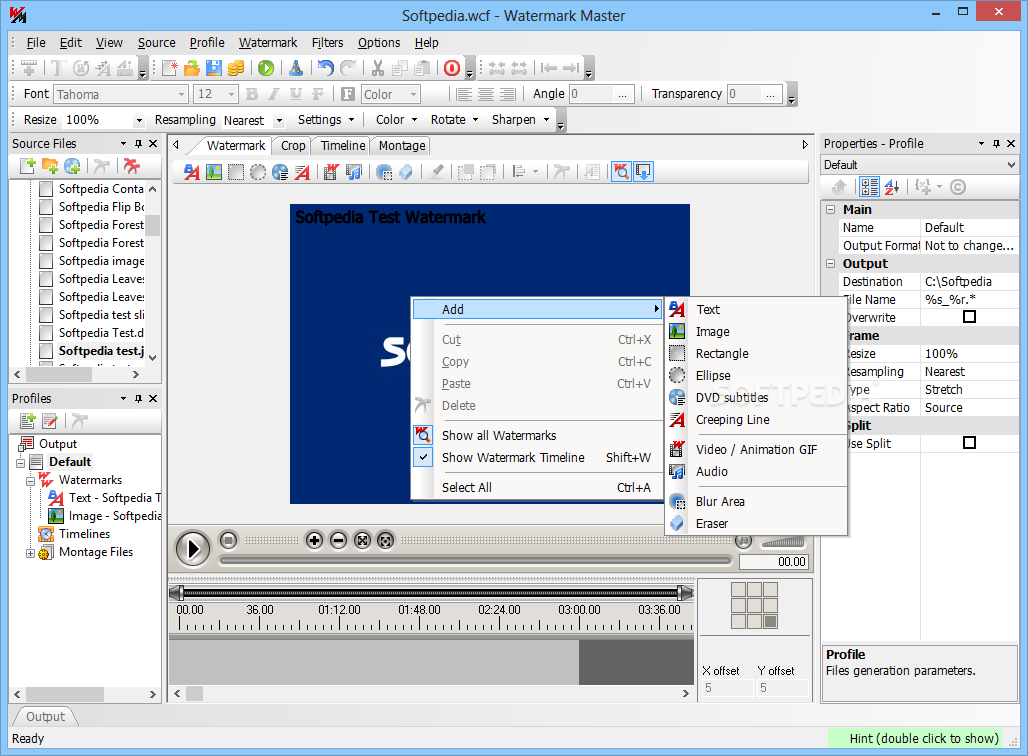Sort properties alphabetically with A-Z icon
This screenshot has height=756, width=1028.
892,188
